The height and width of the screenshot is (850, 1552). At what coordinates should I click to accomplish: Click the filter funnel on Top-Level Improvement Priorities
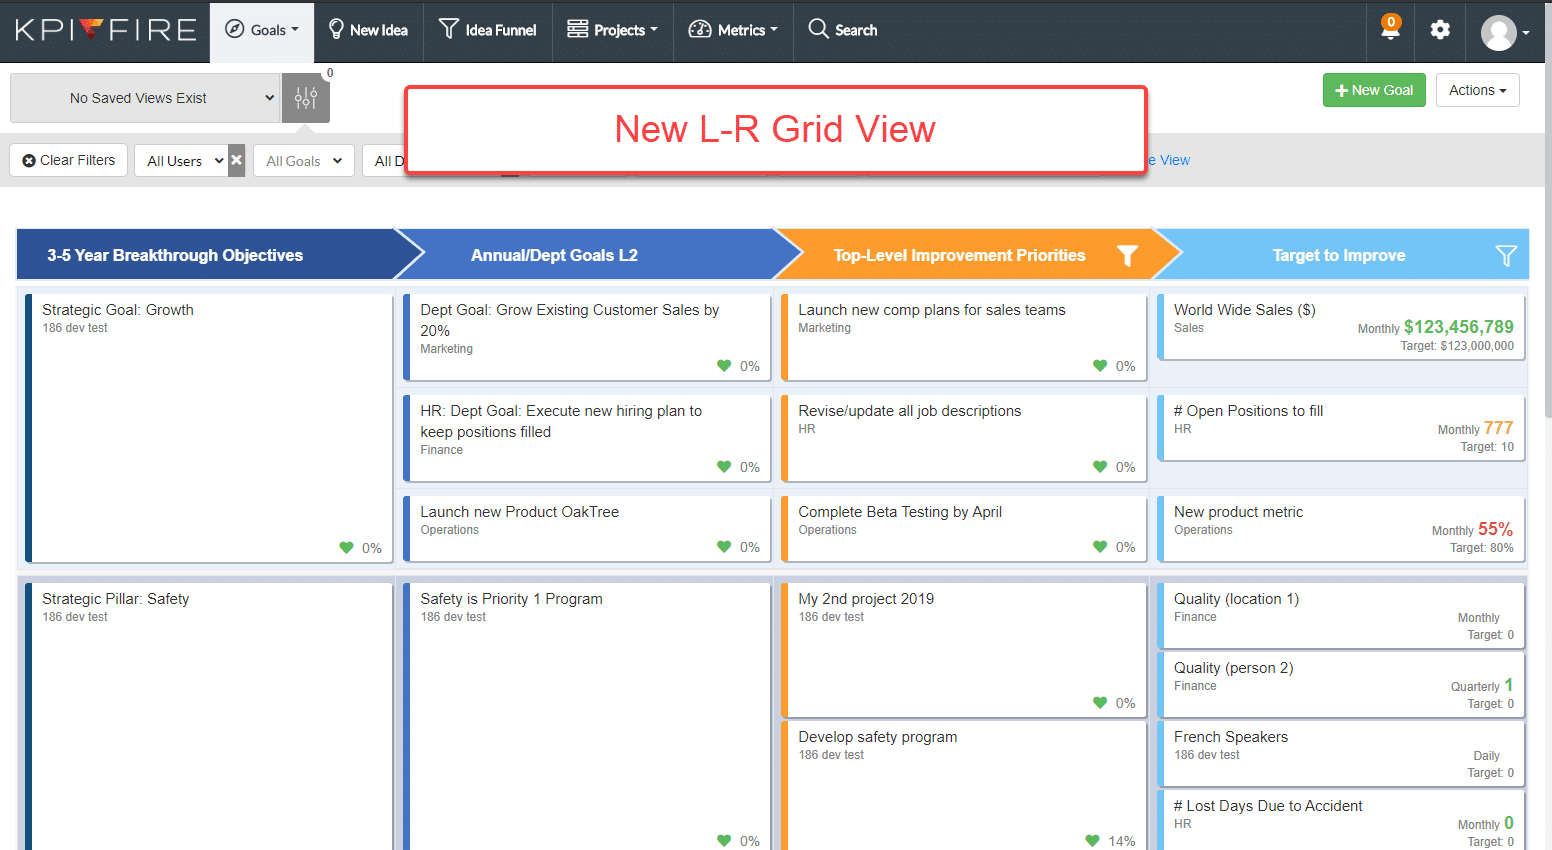tap(1127, 256)
